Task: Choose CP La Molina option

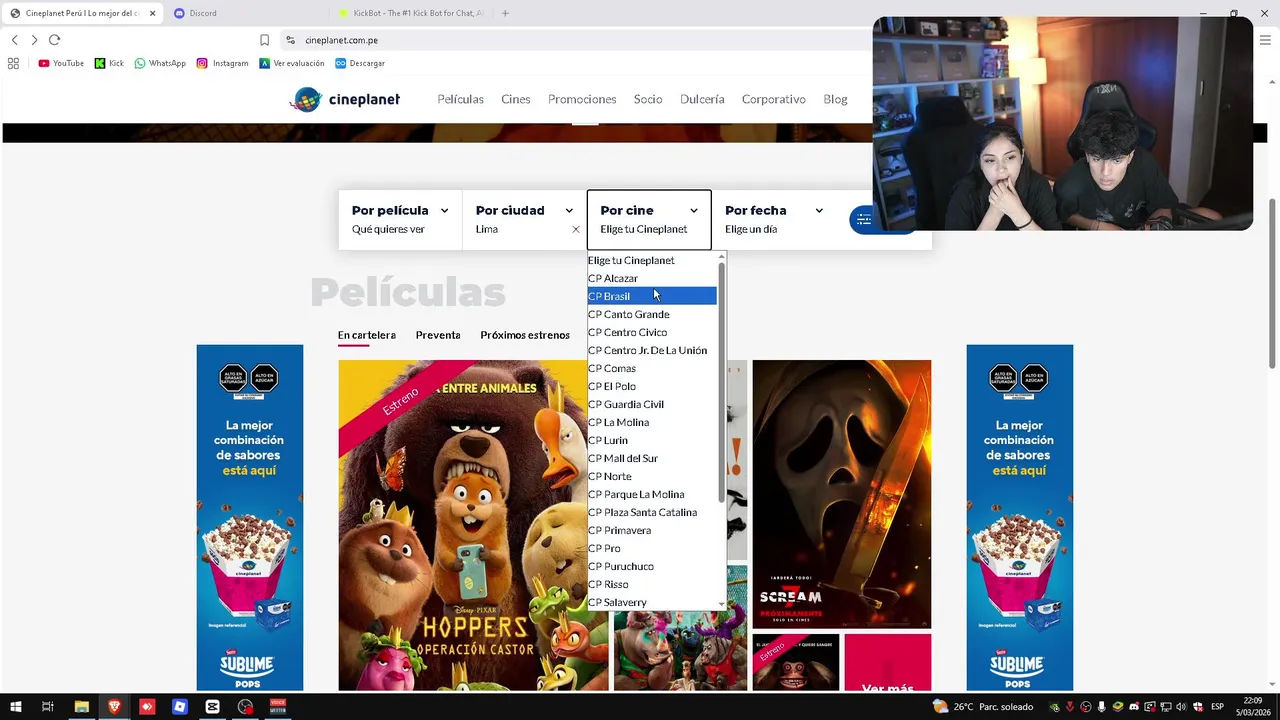Action: coord(652,422)
